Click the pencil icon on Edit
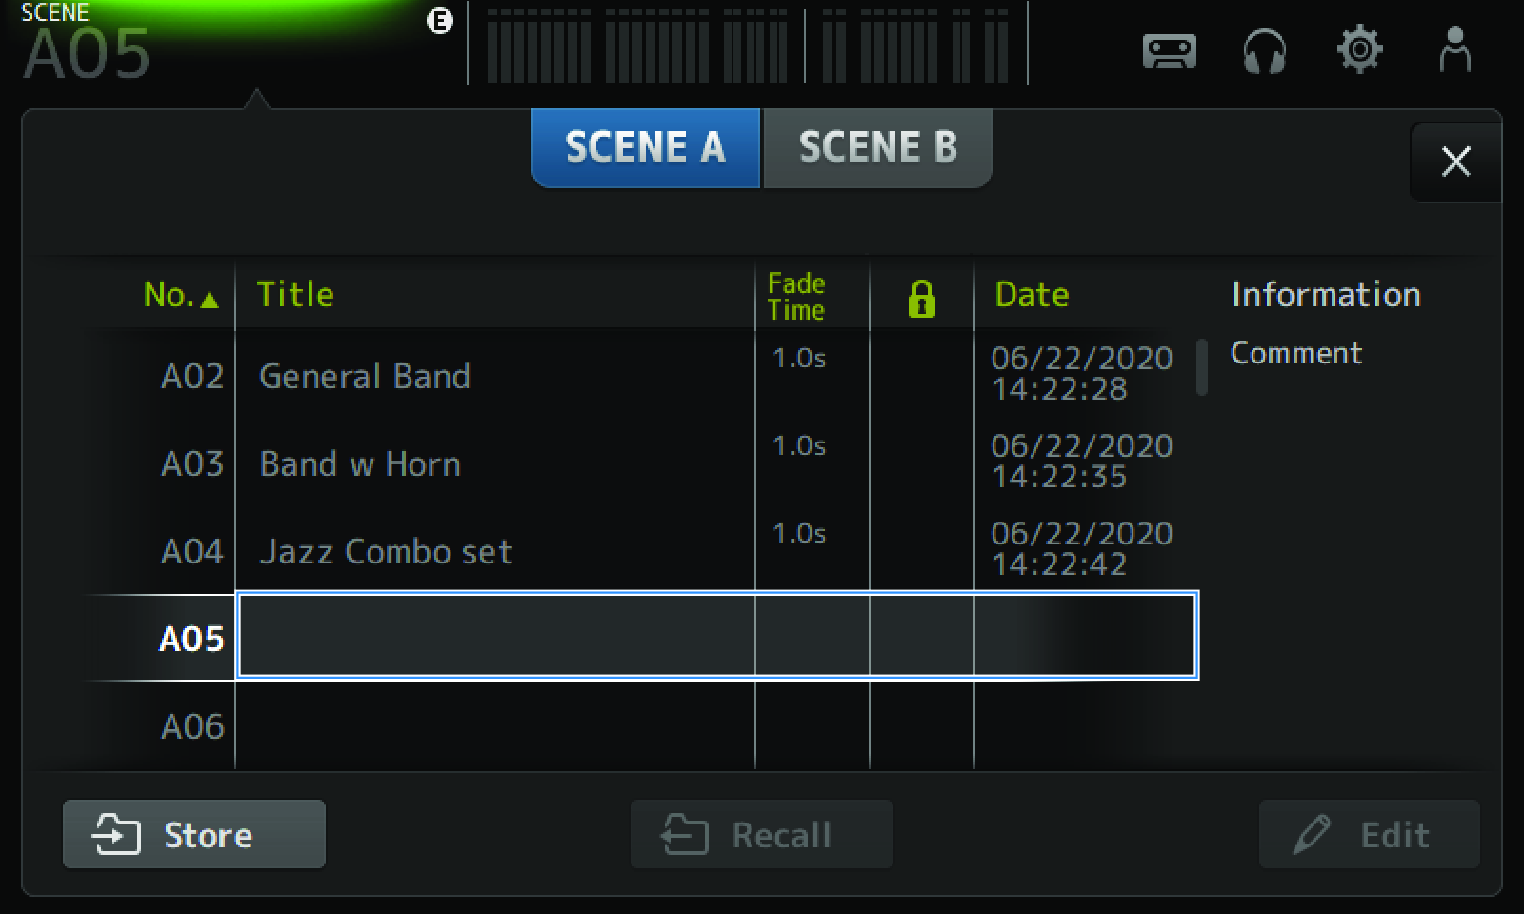 click(x=1312, y=834)
